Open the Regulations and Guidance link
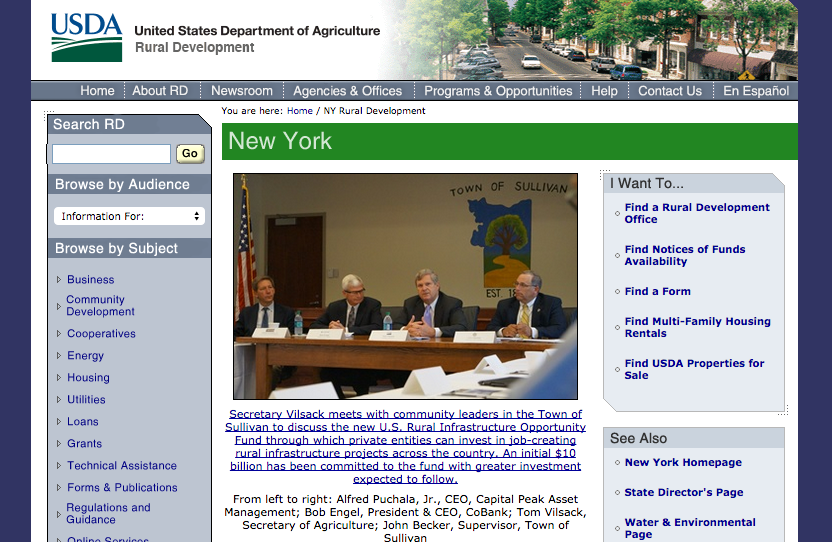This screenshot has width=832, height=542. tap(108, 514)
